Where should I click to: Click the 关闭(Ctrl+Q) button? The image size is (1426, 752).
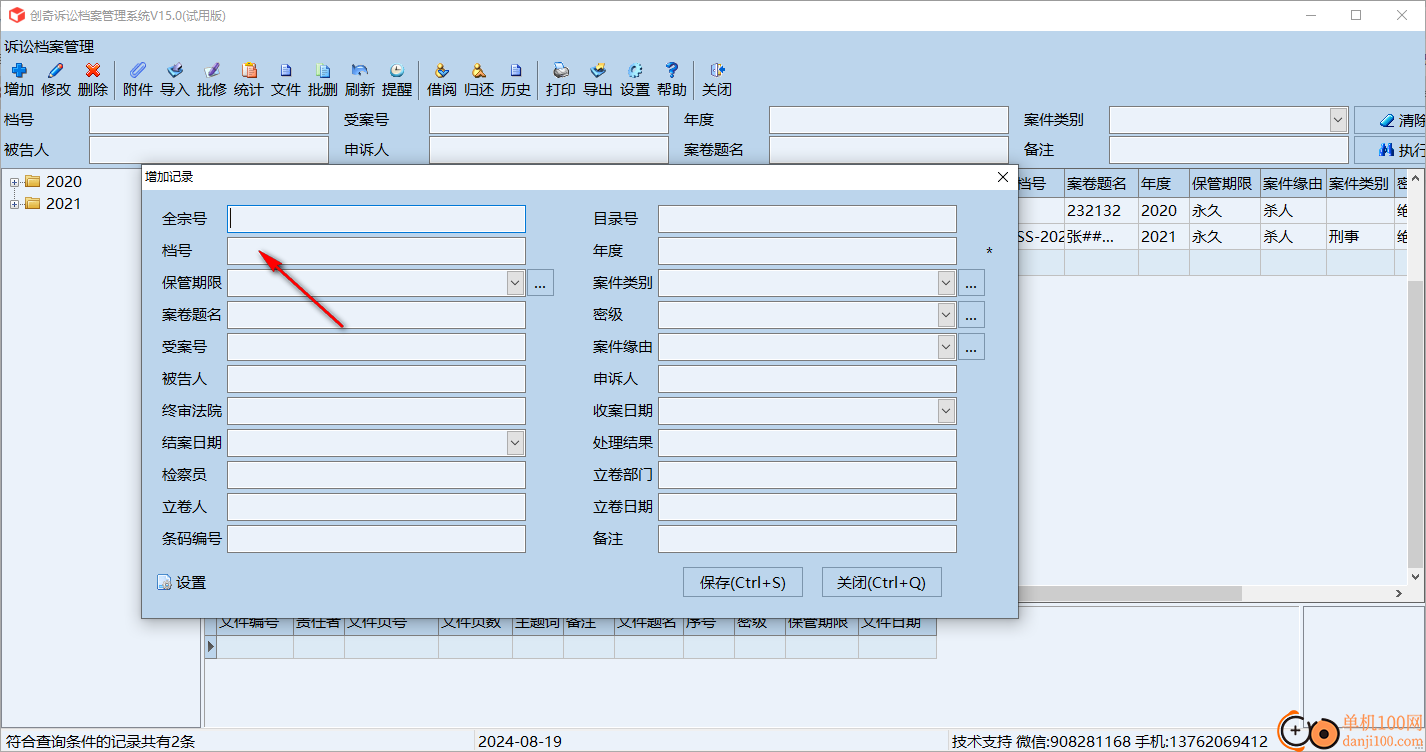point(882,582)
